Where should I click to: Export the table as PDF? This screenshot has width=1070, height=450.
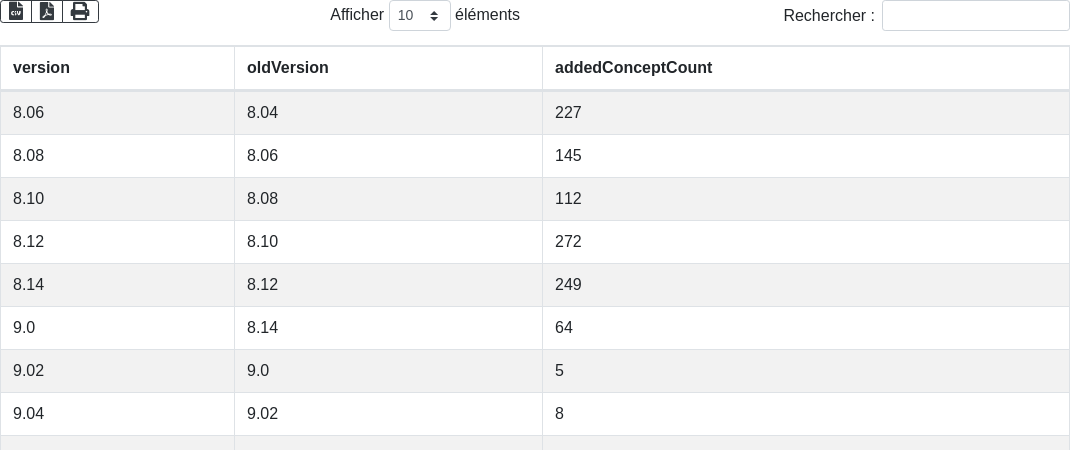(47, 11)
